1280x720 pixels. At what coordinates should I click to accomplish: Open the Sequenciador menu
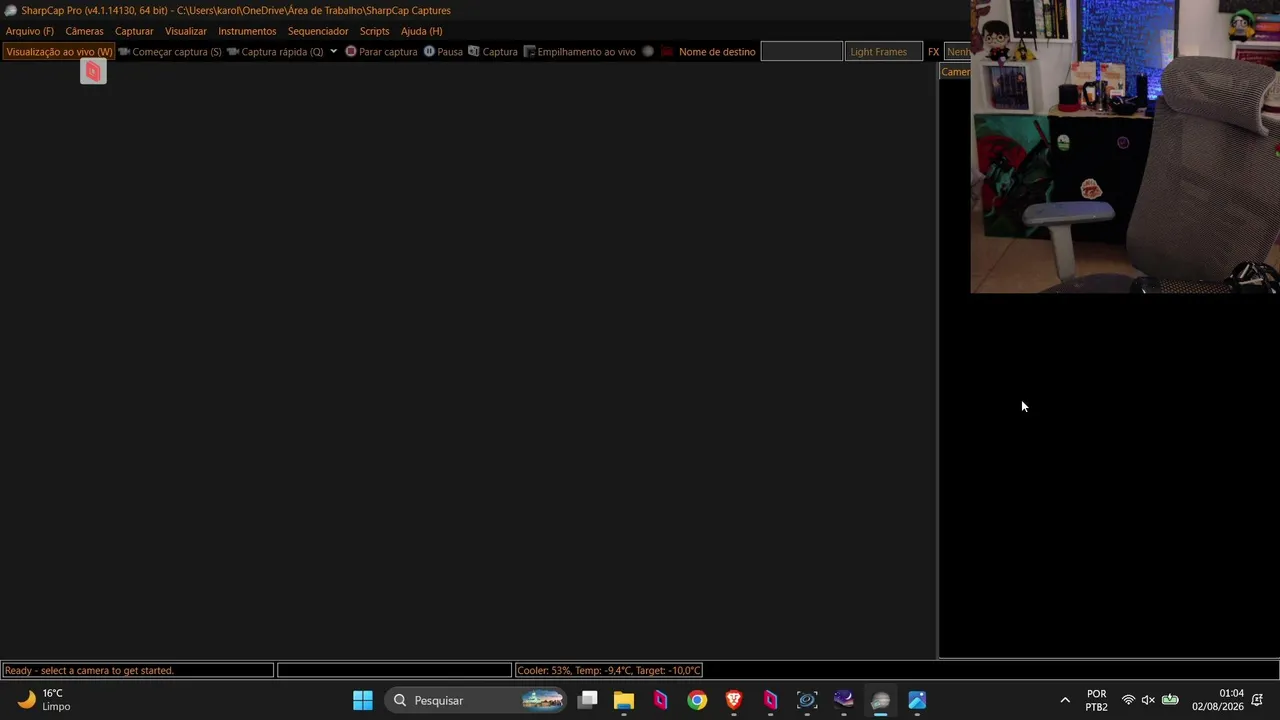coord(318,31)
